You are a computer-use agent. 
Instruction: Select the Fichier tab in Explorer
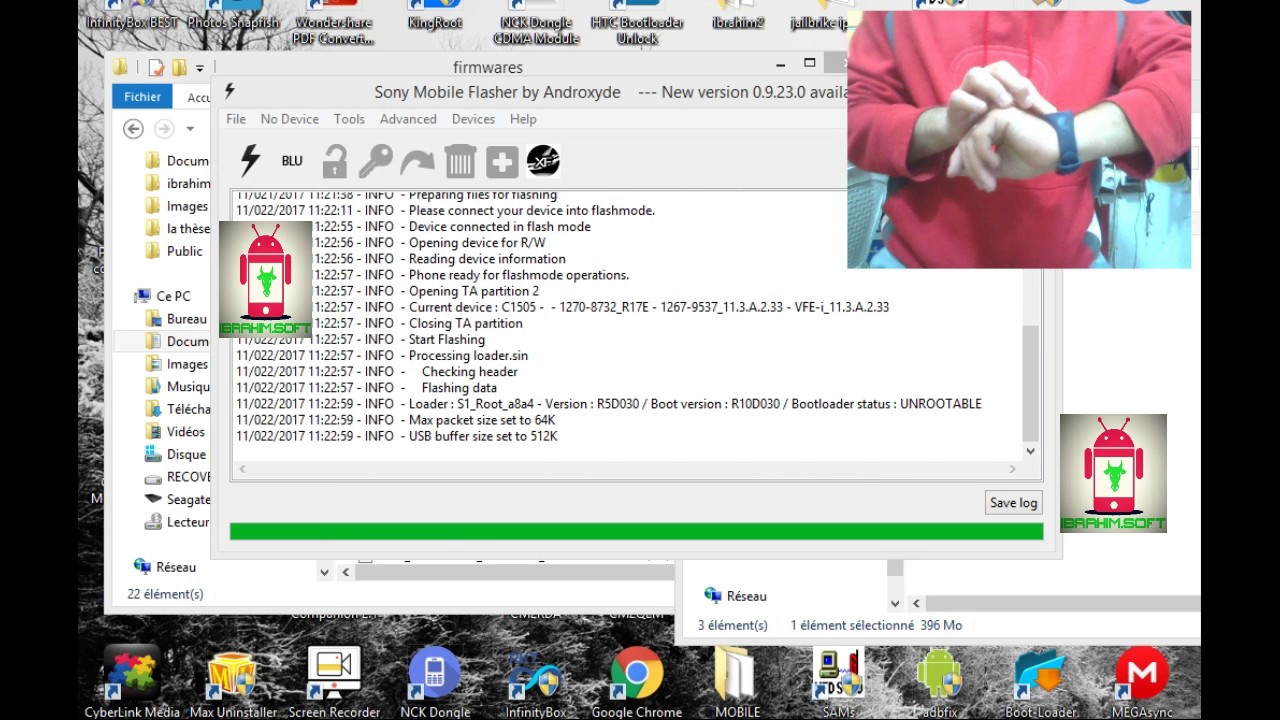[143, 97]
